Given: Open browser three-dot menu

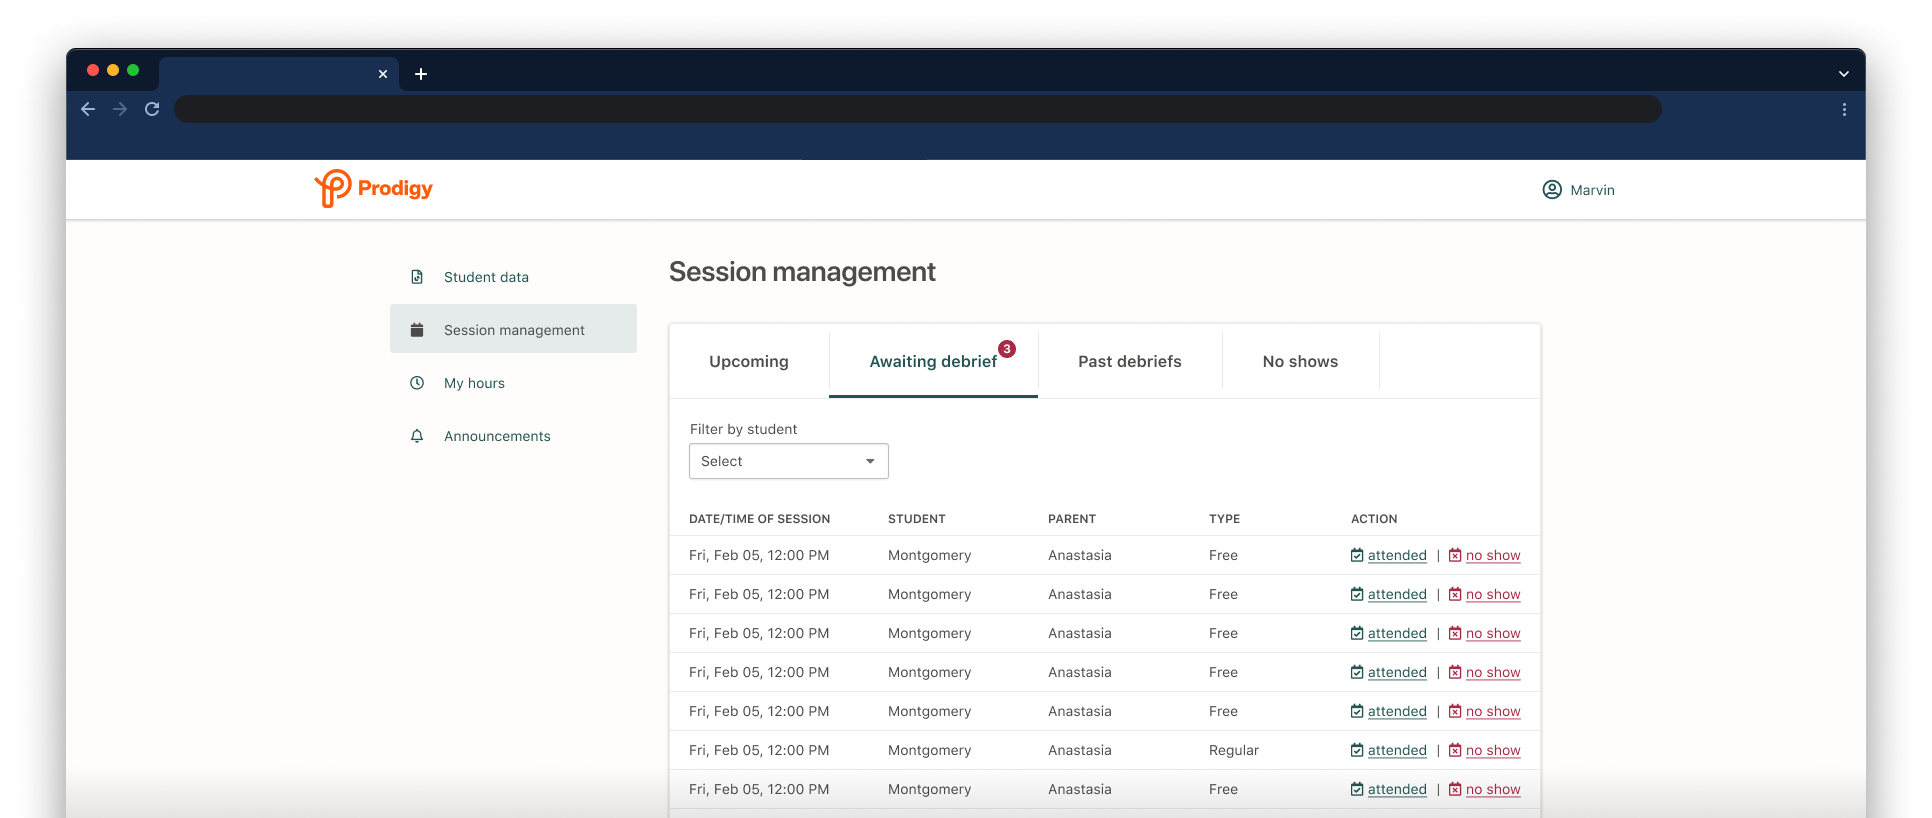Looking at the screenshot, I should point(1844,110).
